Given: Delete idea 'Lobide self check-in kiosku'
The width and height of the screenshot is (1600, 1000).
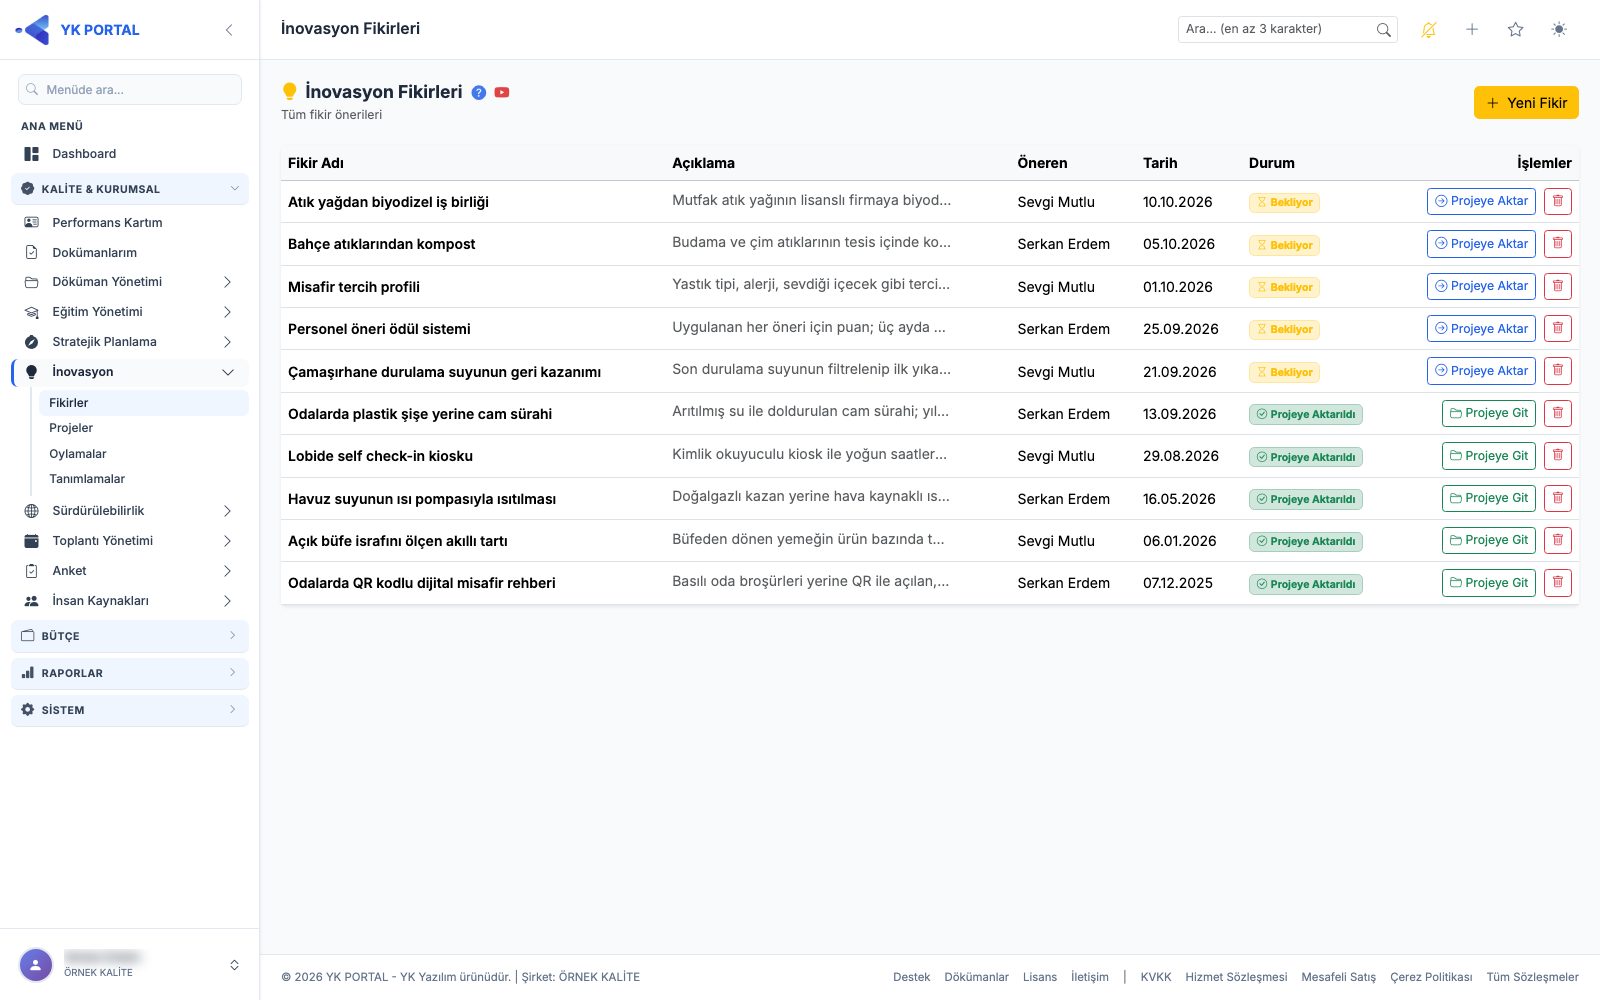Looking at the screenshot, I should tap(1558, 456).
